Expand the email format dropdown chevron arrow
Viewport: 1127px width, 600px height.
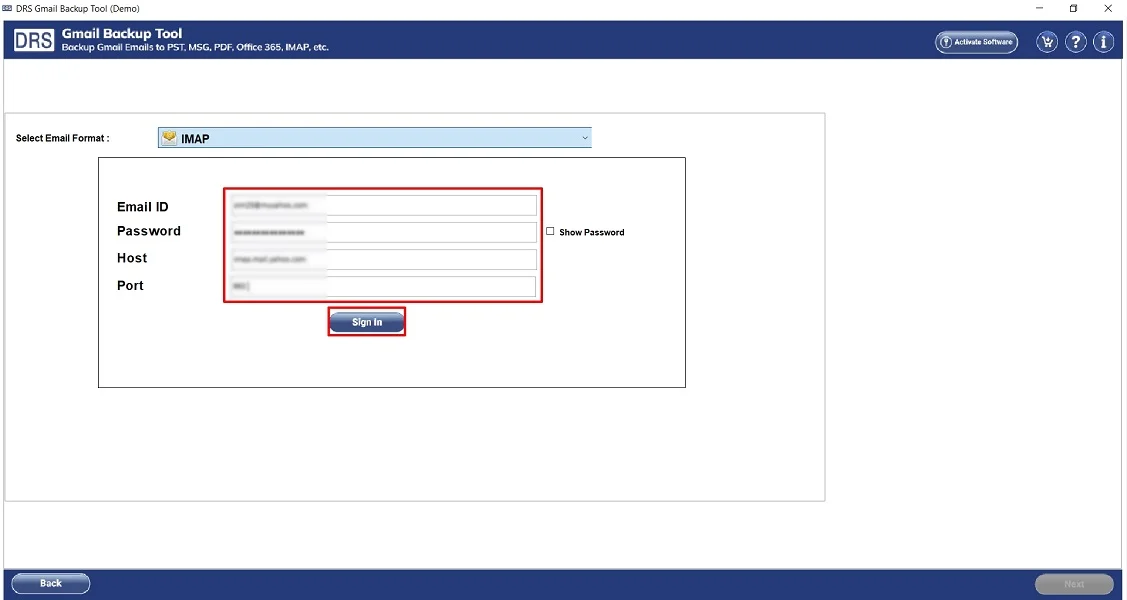coord(585,138)
